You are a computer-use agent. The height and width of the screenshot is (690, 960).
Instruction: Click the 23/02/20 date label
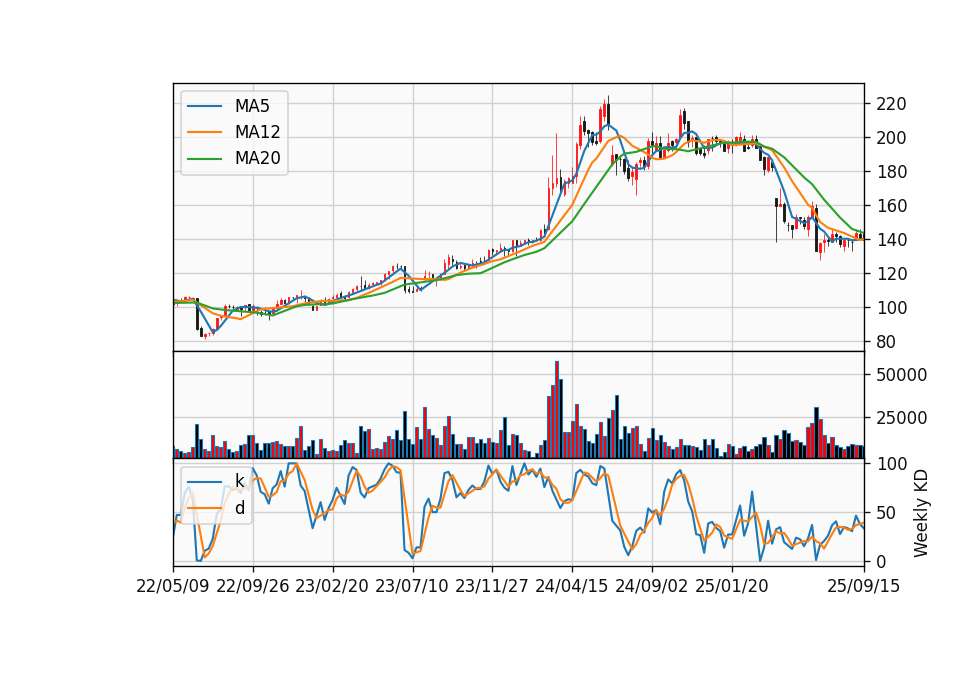(x=332, y=587)
